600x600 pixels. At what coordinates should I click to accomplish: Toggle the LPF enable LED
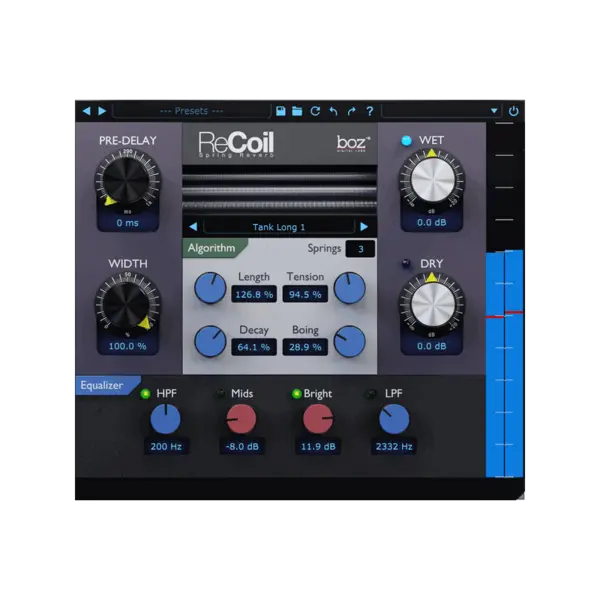point(371,393)
